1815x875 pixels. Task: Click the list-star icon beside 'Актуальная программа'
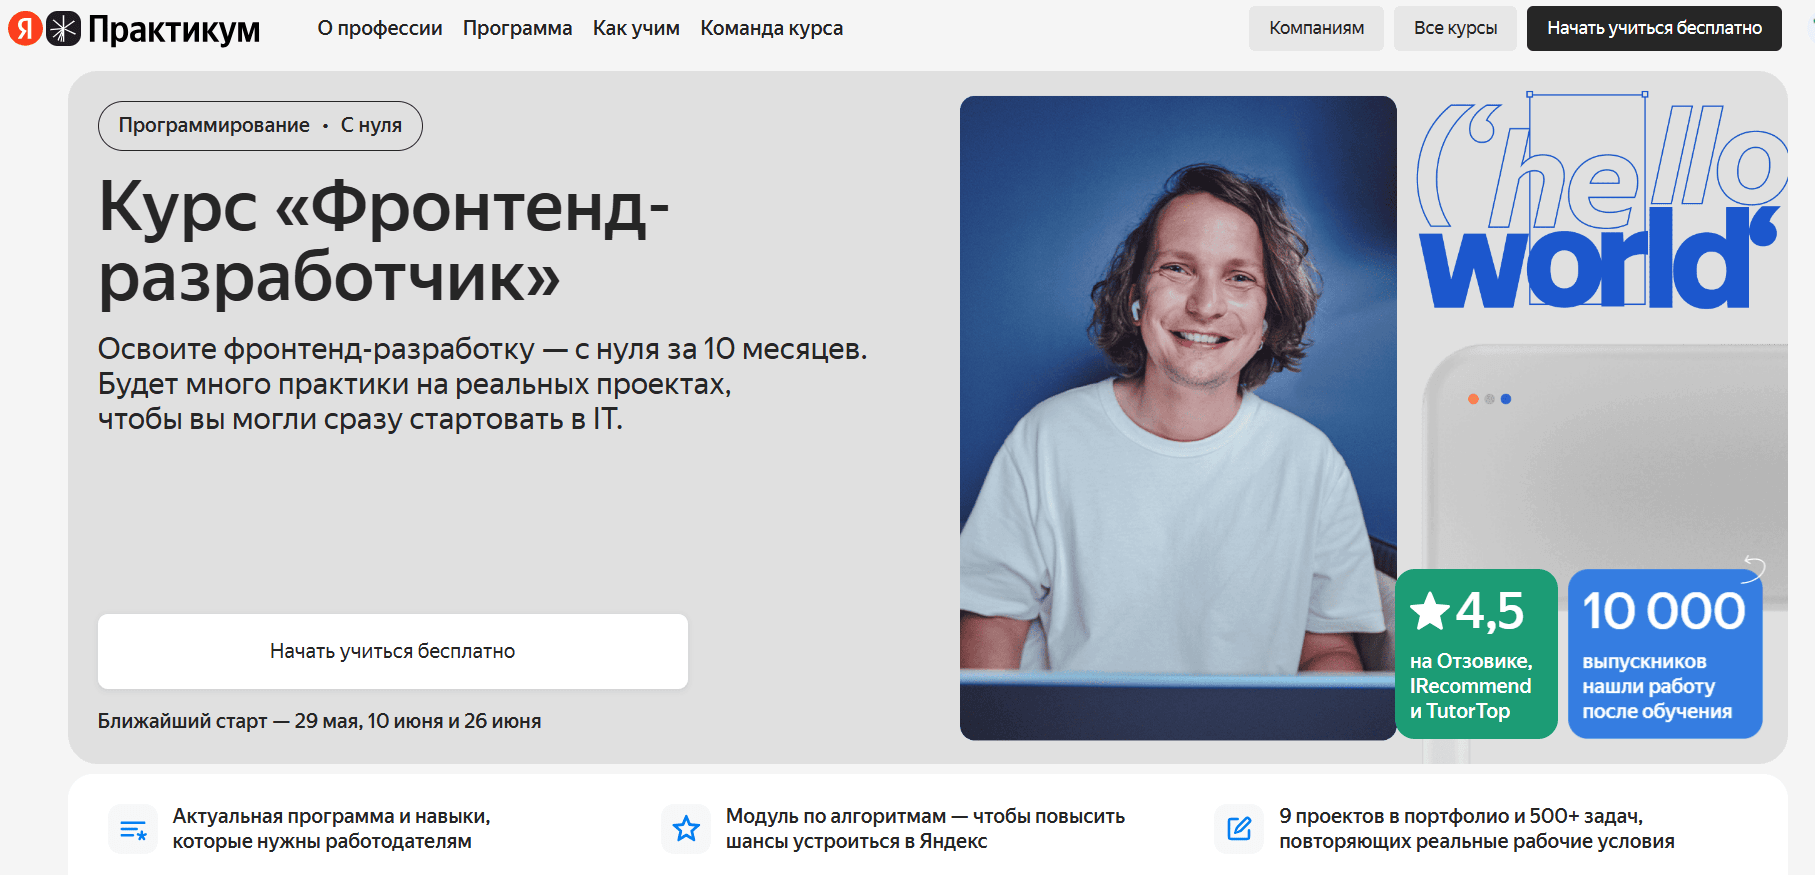click(133, 829)
